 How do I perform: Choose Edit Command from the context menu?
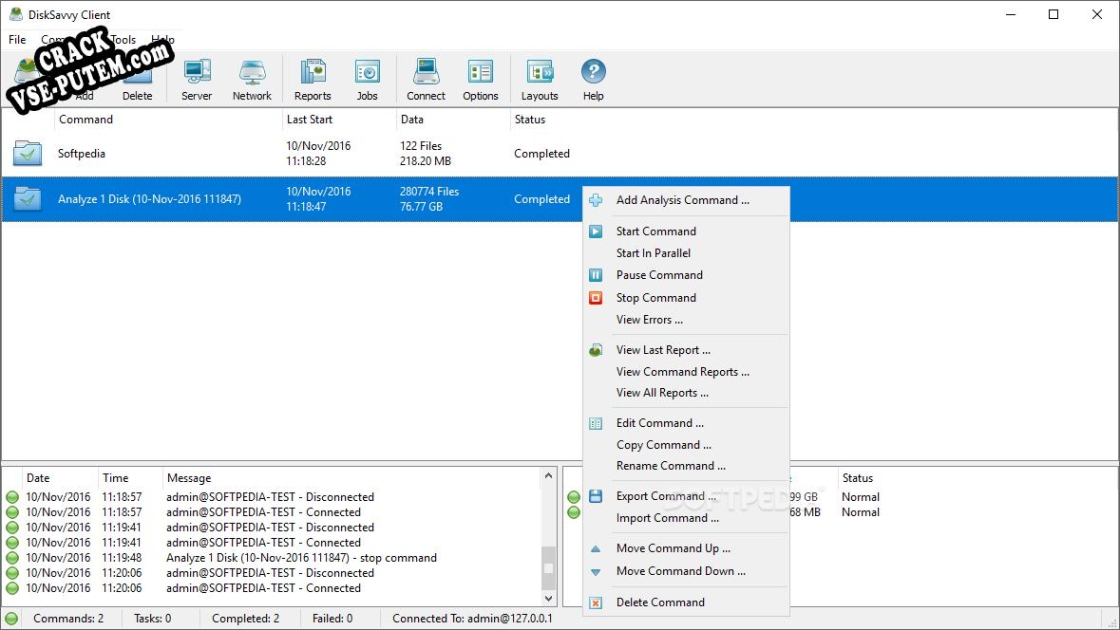tap(660, 423)
